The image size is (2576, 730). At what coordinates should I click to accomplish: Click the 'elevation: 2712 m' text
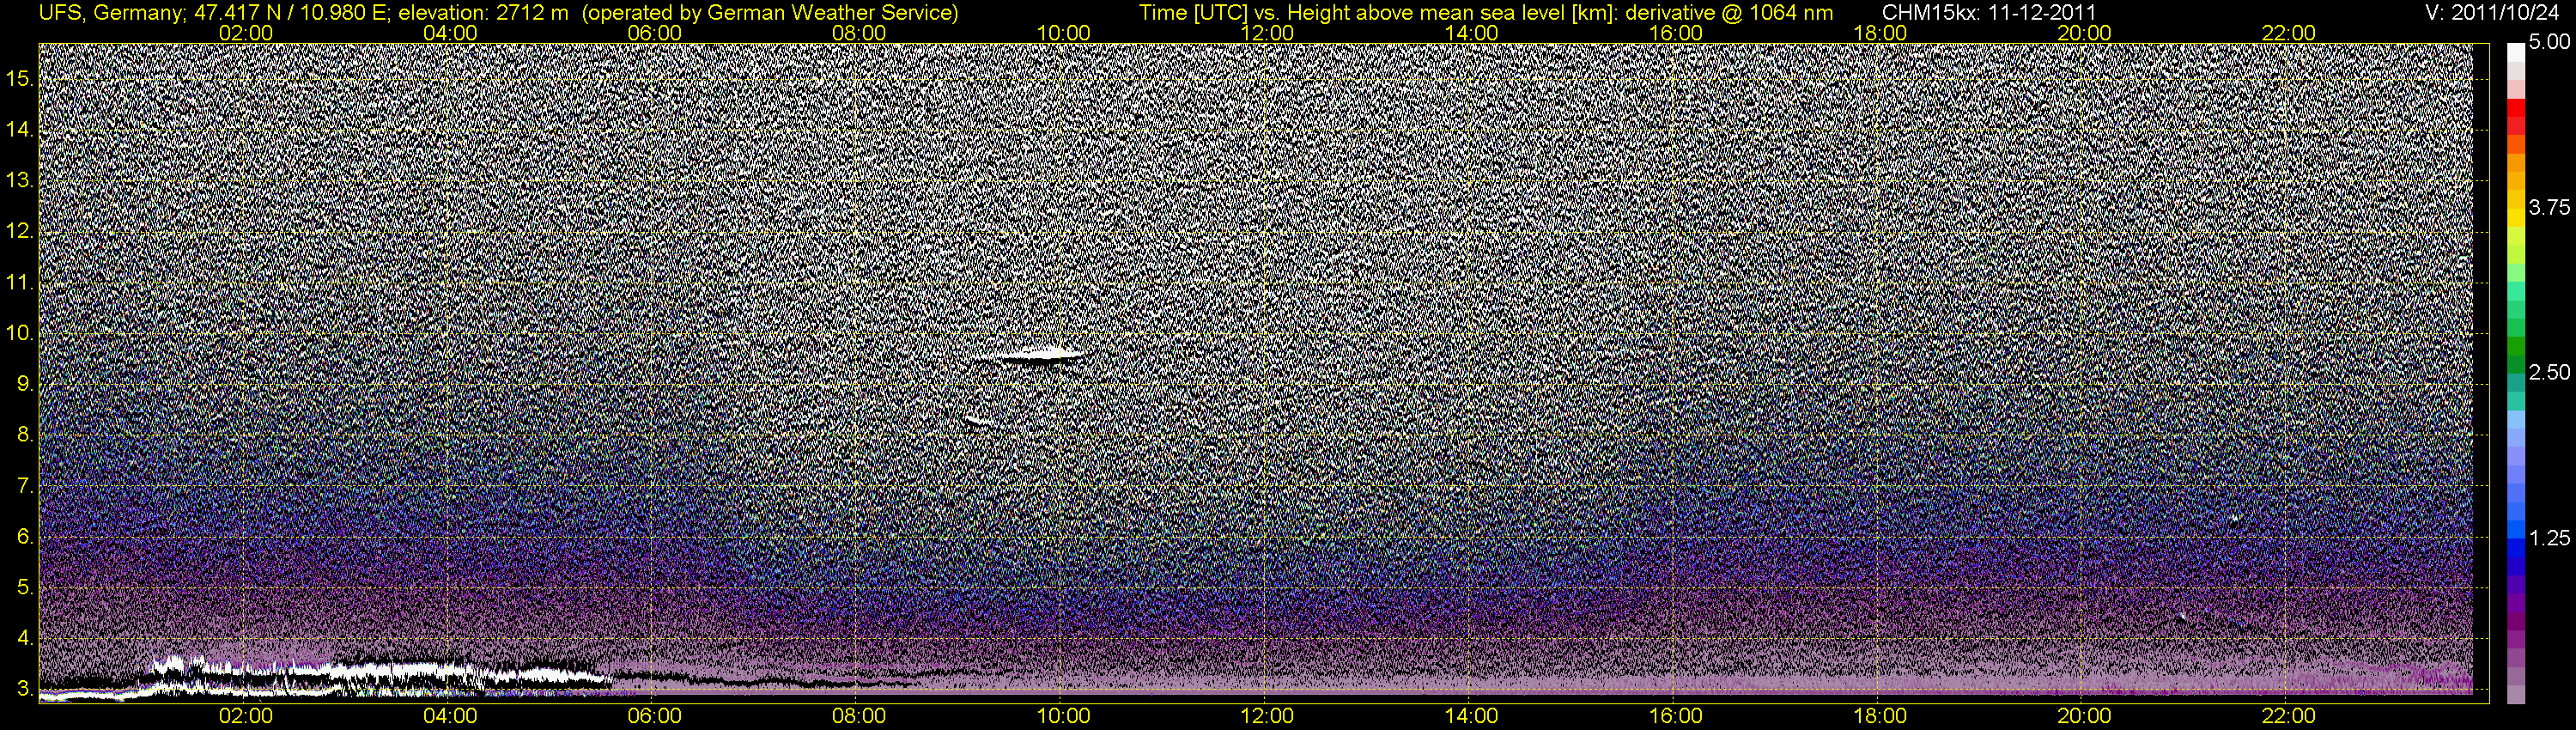pos(483,13)
